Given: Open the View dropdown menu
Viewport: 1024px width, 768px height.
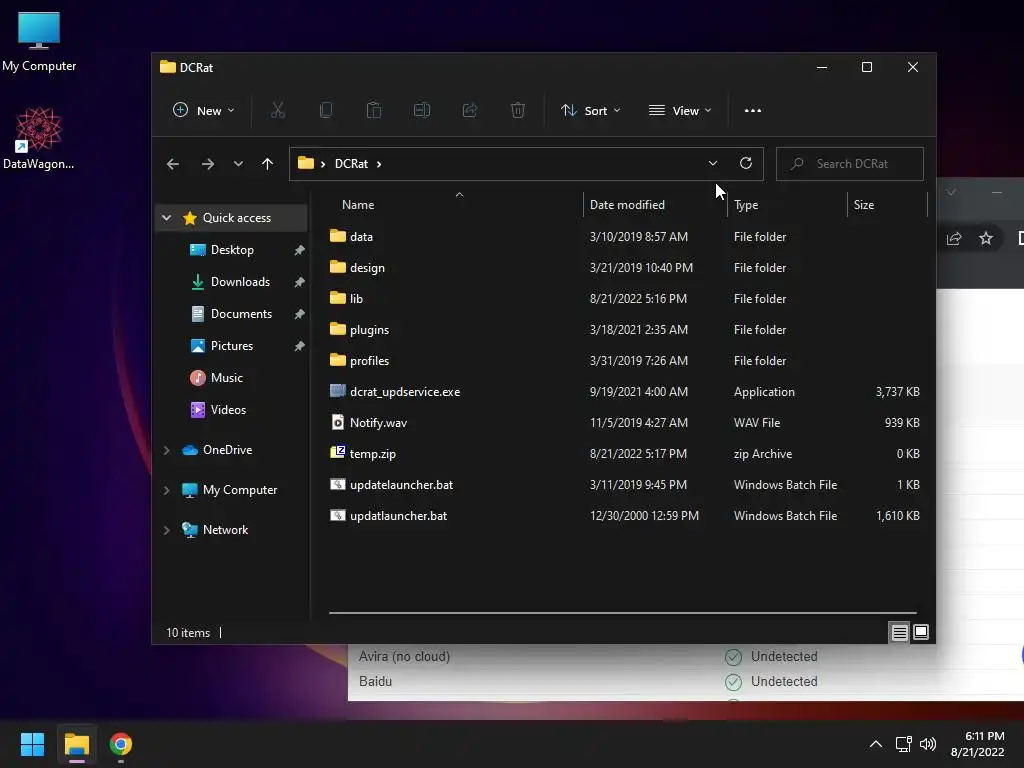Looking at the screenshot, I should click(680, 110).
